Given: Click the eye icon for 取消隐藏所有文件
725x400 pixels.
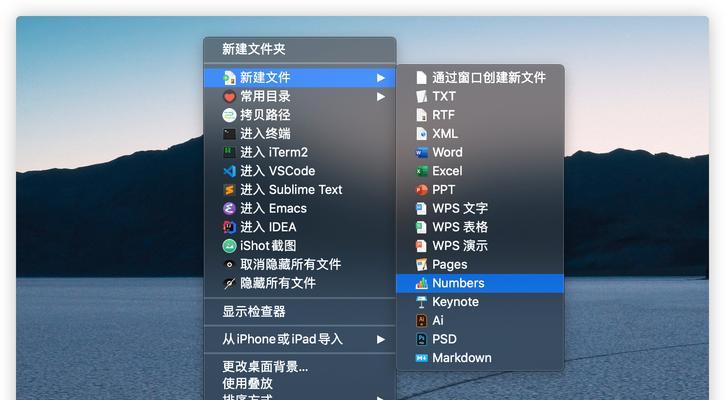Looking at the screenshot, I should 229,265.
